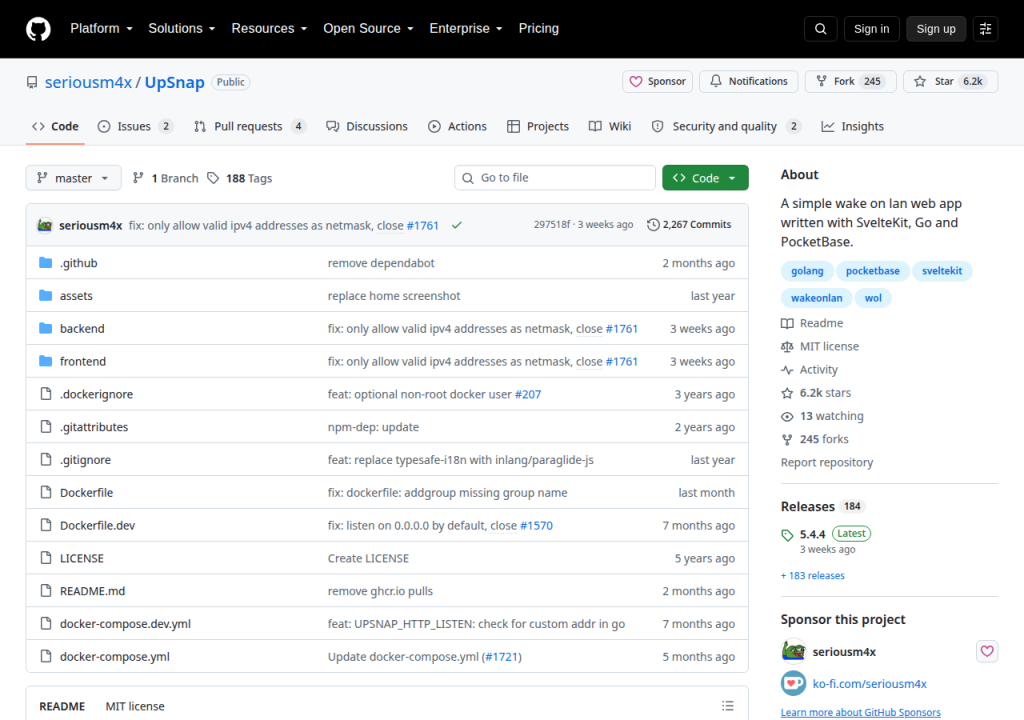The width and height of the screenshot is (1024, 720).
Task: Open the seriousm4x owner link
Action: coord(88,82)
